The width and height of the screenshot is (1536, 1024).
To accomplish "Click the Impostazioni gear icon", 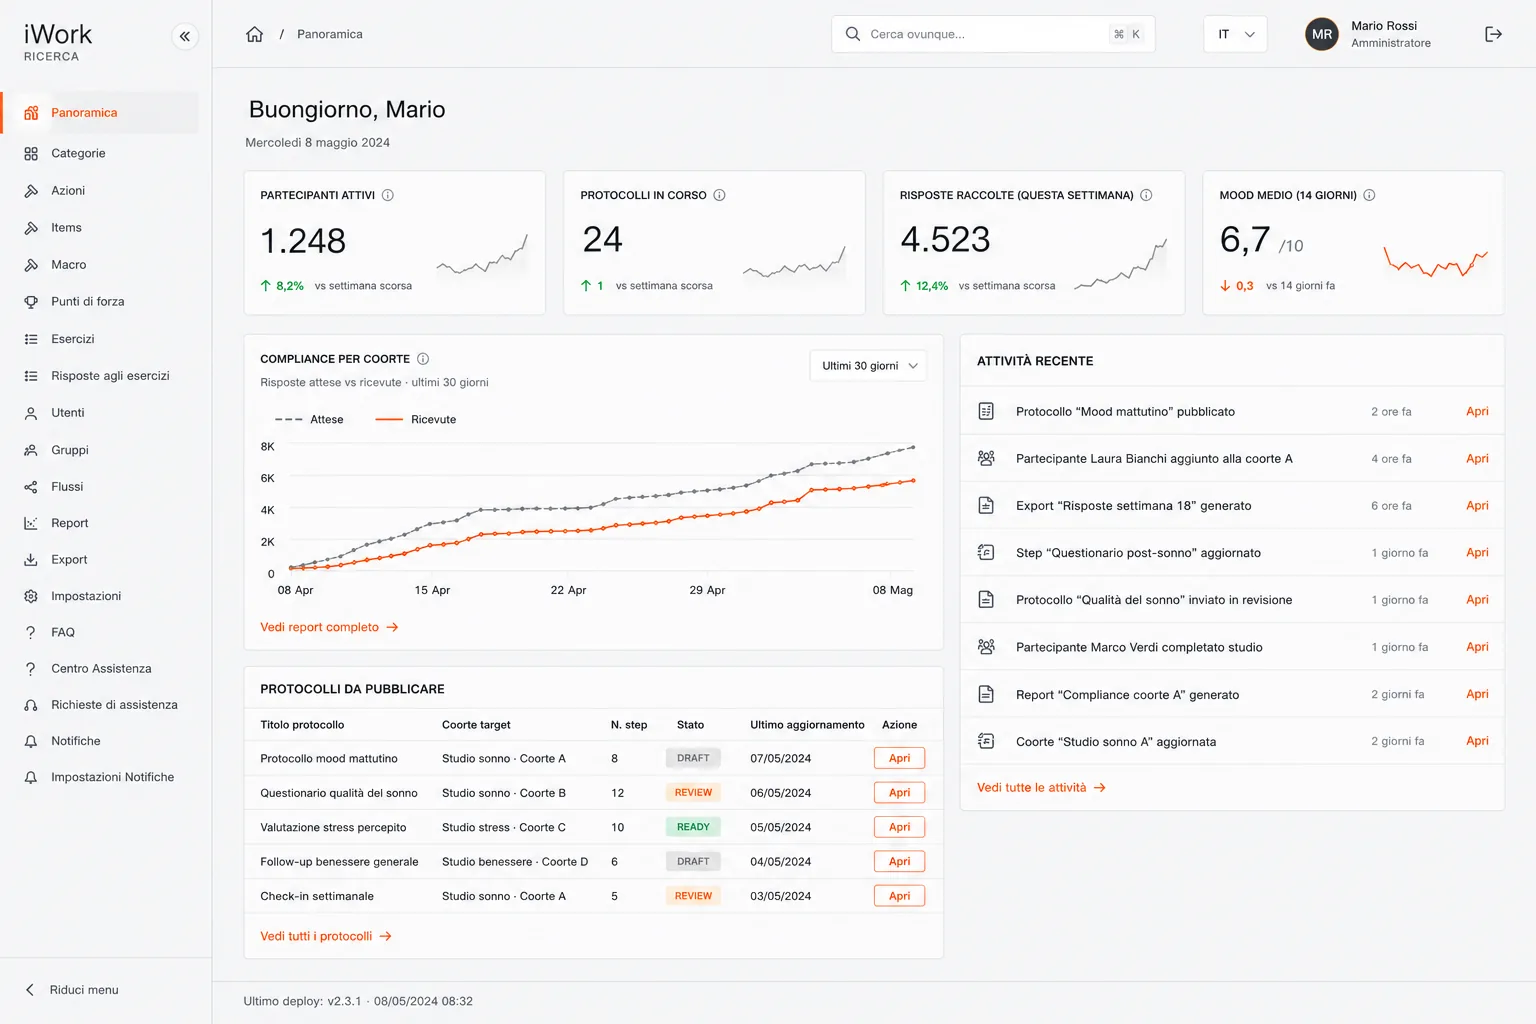I will tap(31, 596).
